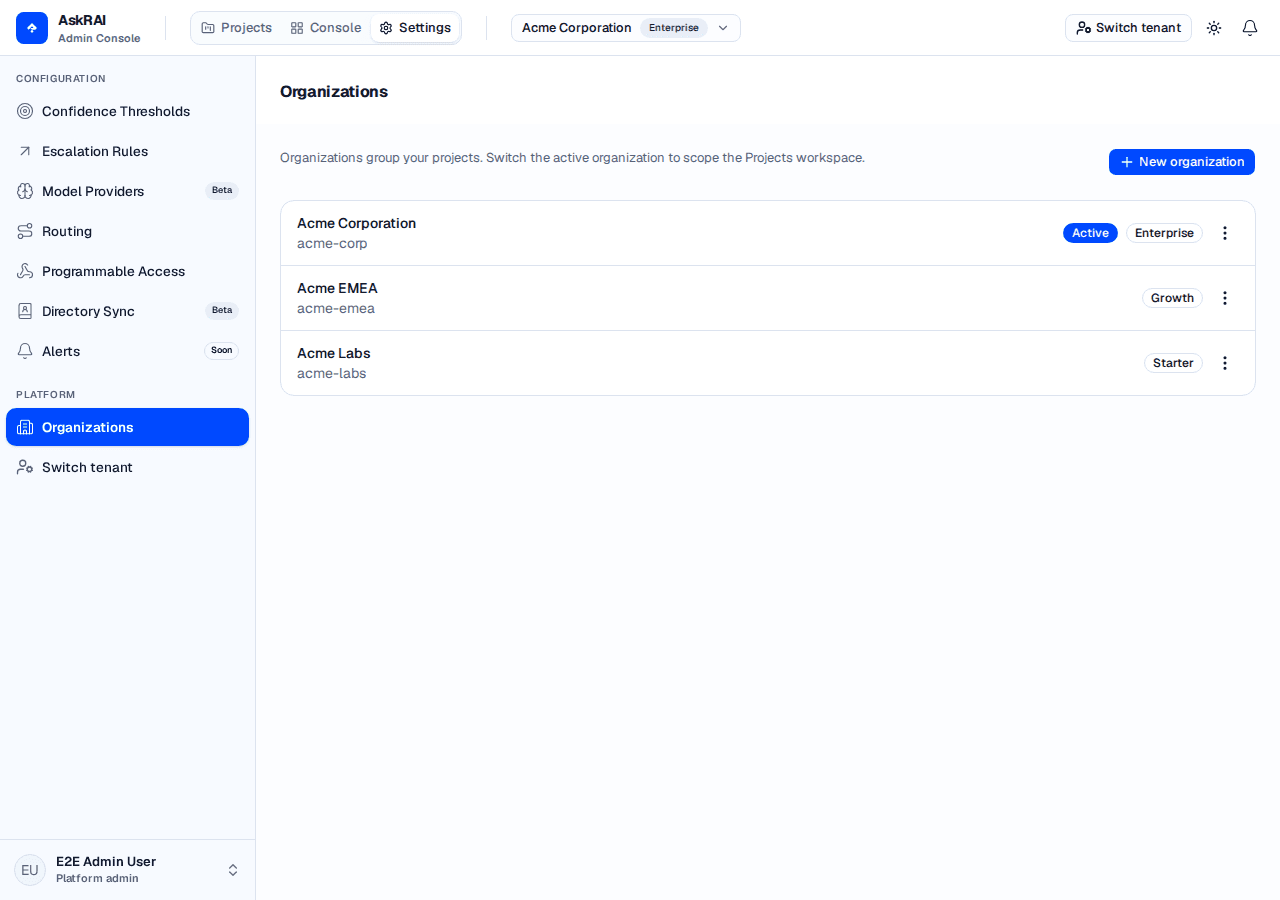Go to Routing settings
Screen dimensions: 1280x900
pos(127,231)
